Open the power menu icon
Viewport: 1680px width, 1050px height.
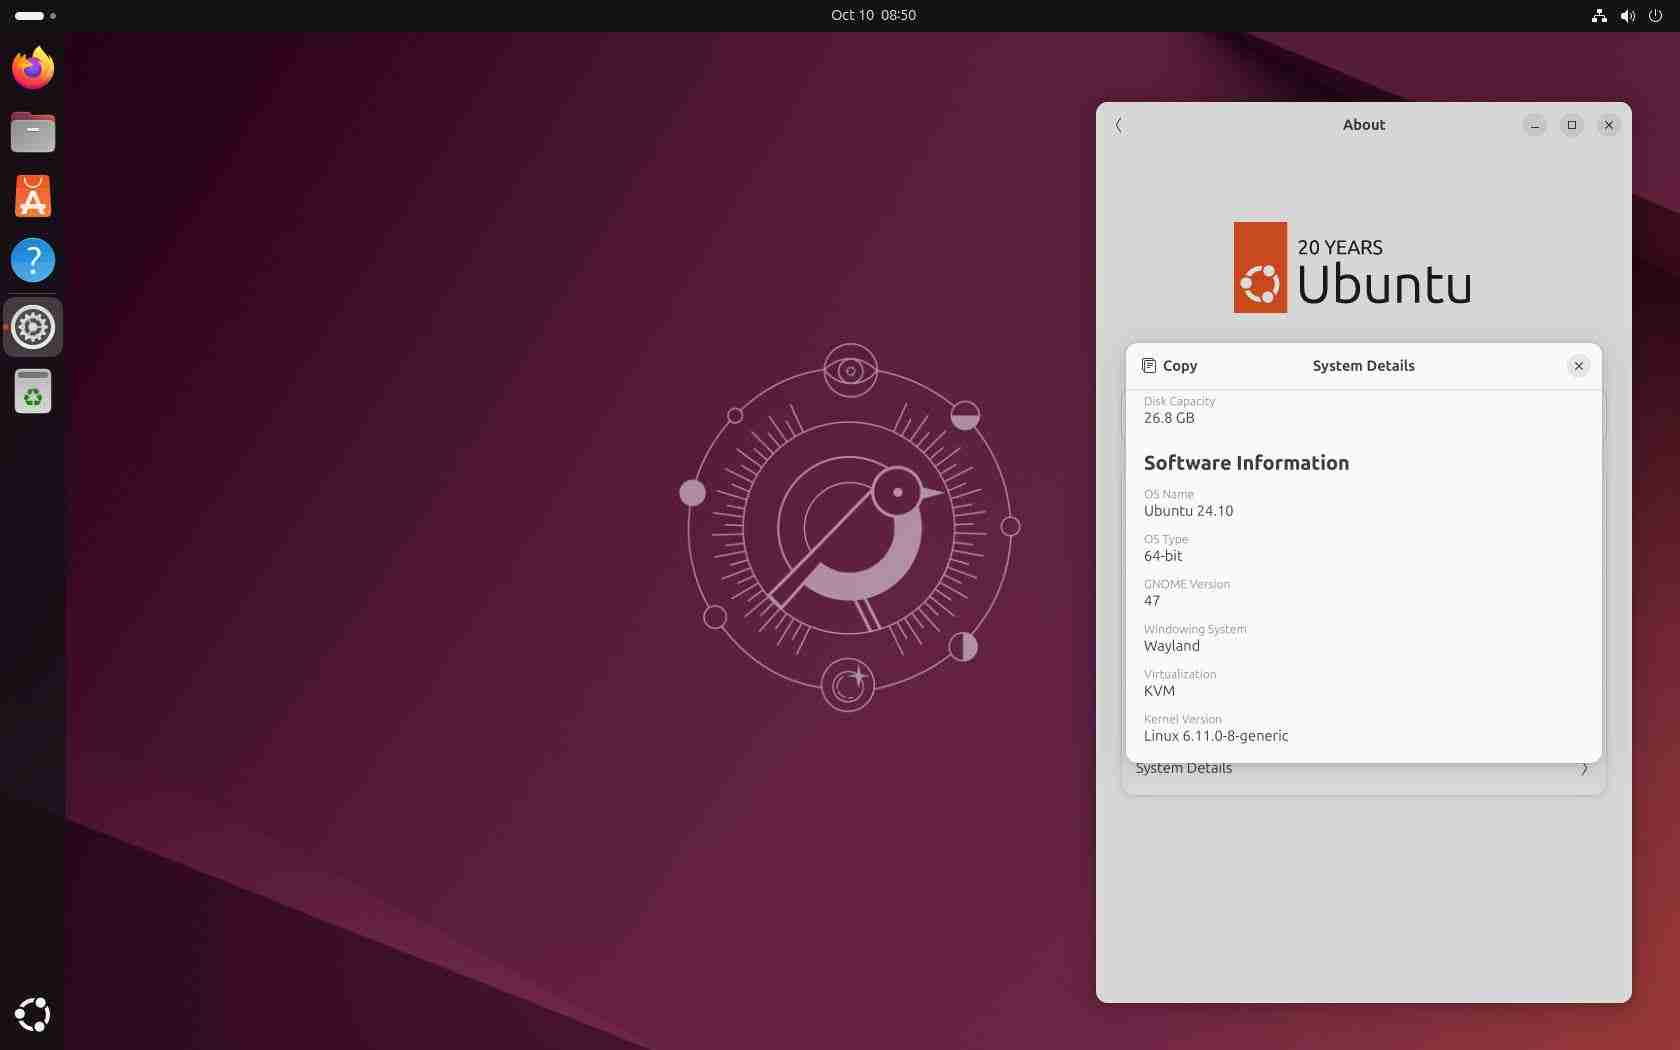tap(1657, 16)
